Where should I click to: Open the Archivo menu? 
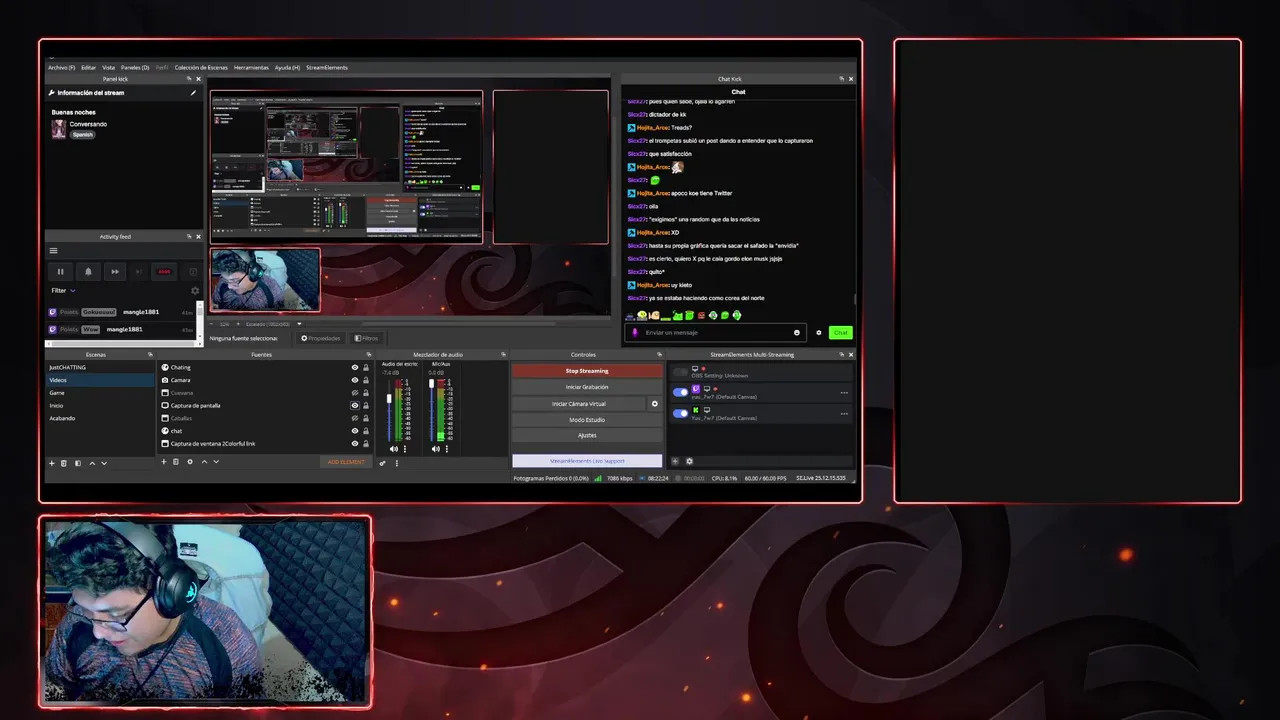pos(62,68)
